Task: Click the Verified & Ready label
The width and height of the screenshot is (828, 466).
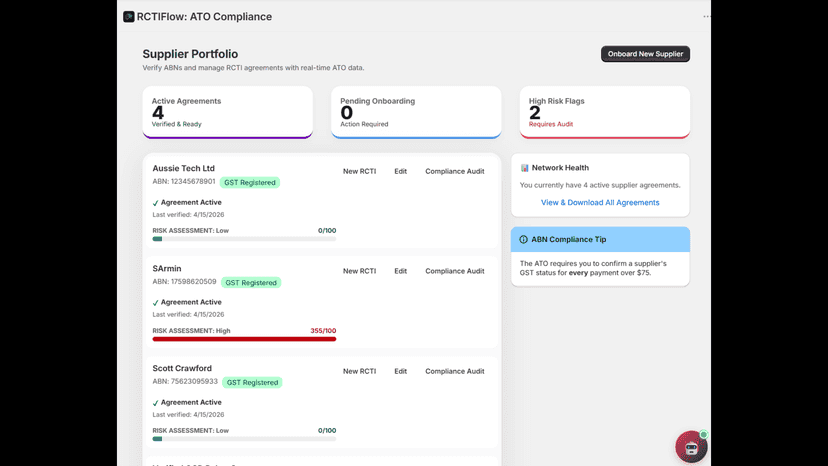Action: (x=176, y=124)
